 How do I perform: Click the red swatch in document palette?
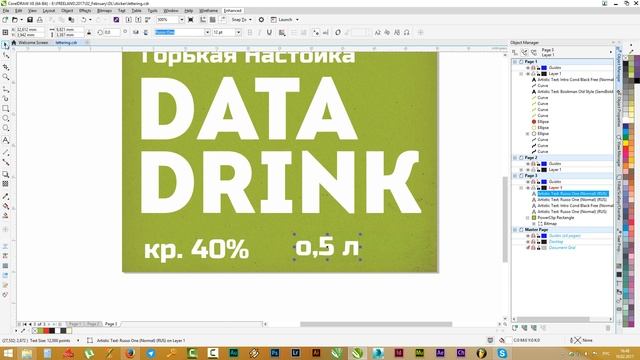point(46,331)
